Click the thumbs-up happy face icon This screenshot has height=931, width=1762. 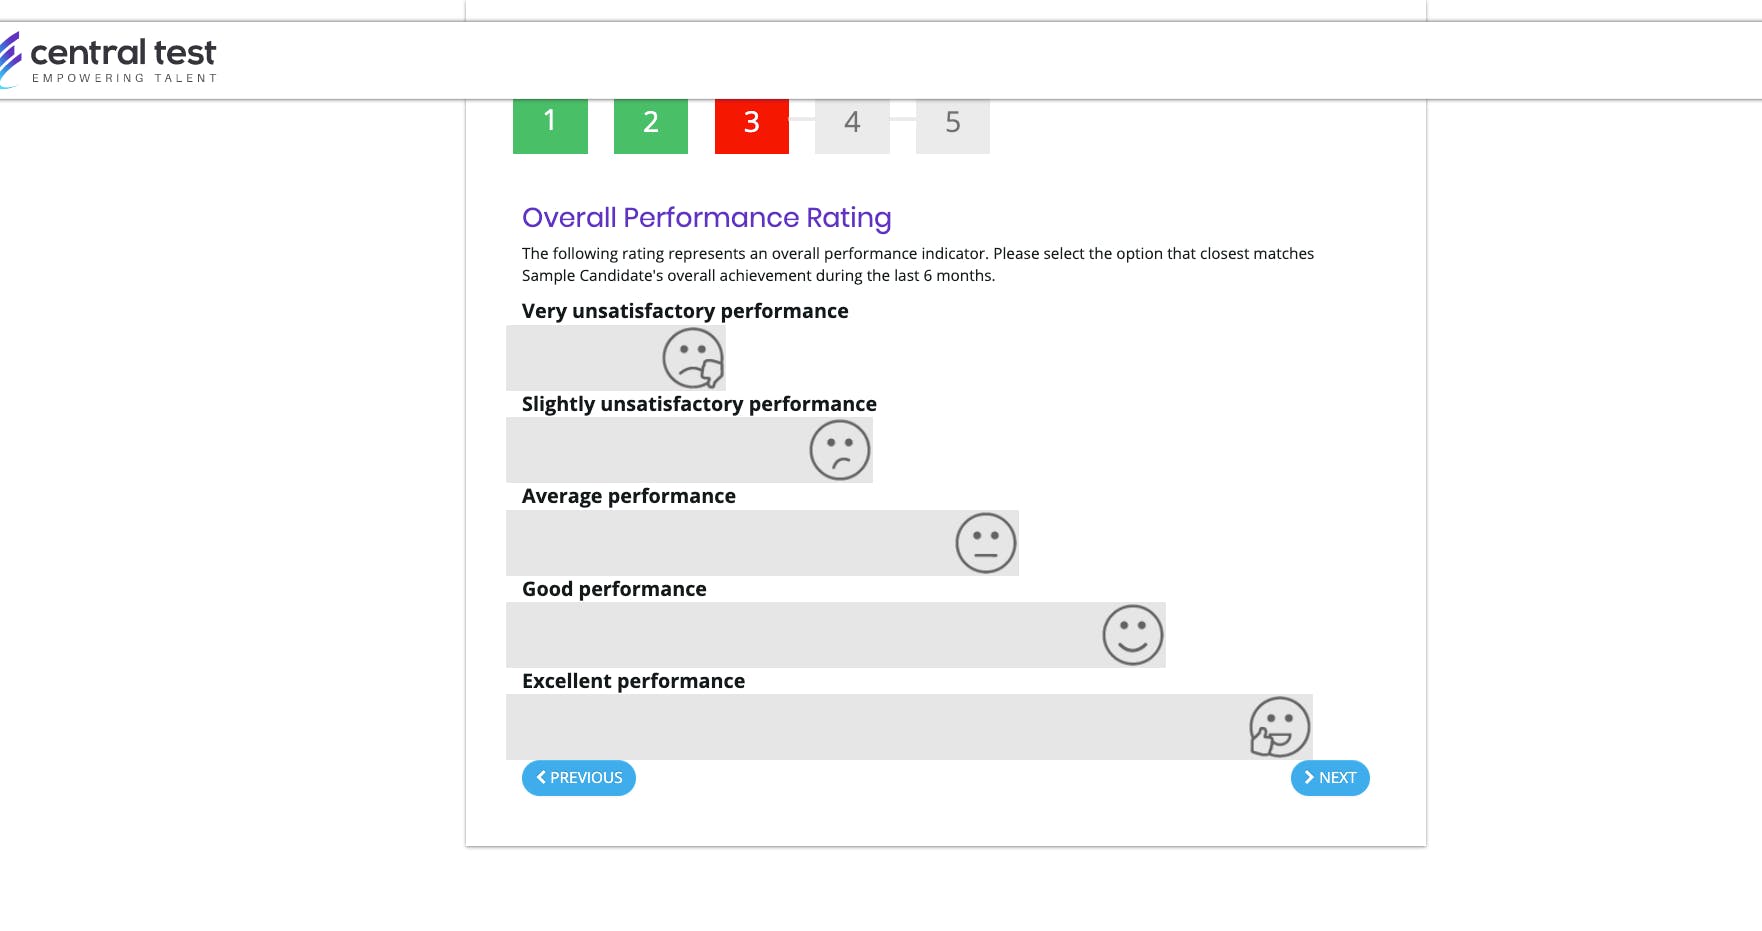[1279, 727]
